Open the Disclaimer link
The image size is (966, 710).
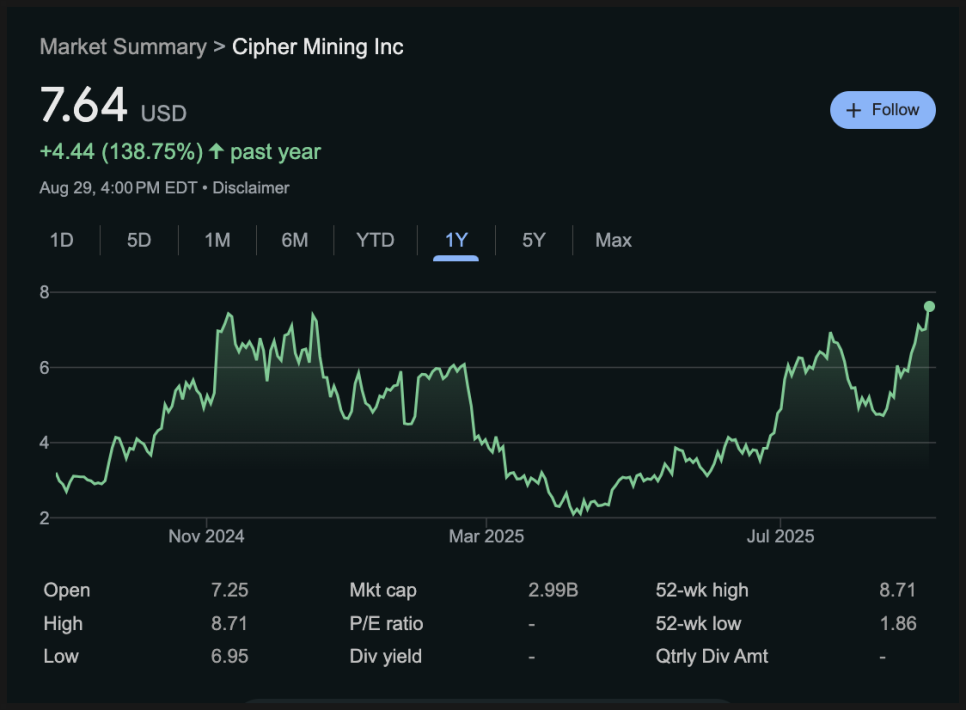251,188
